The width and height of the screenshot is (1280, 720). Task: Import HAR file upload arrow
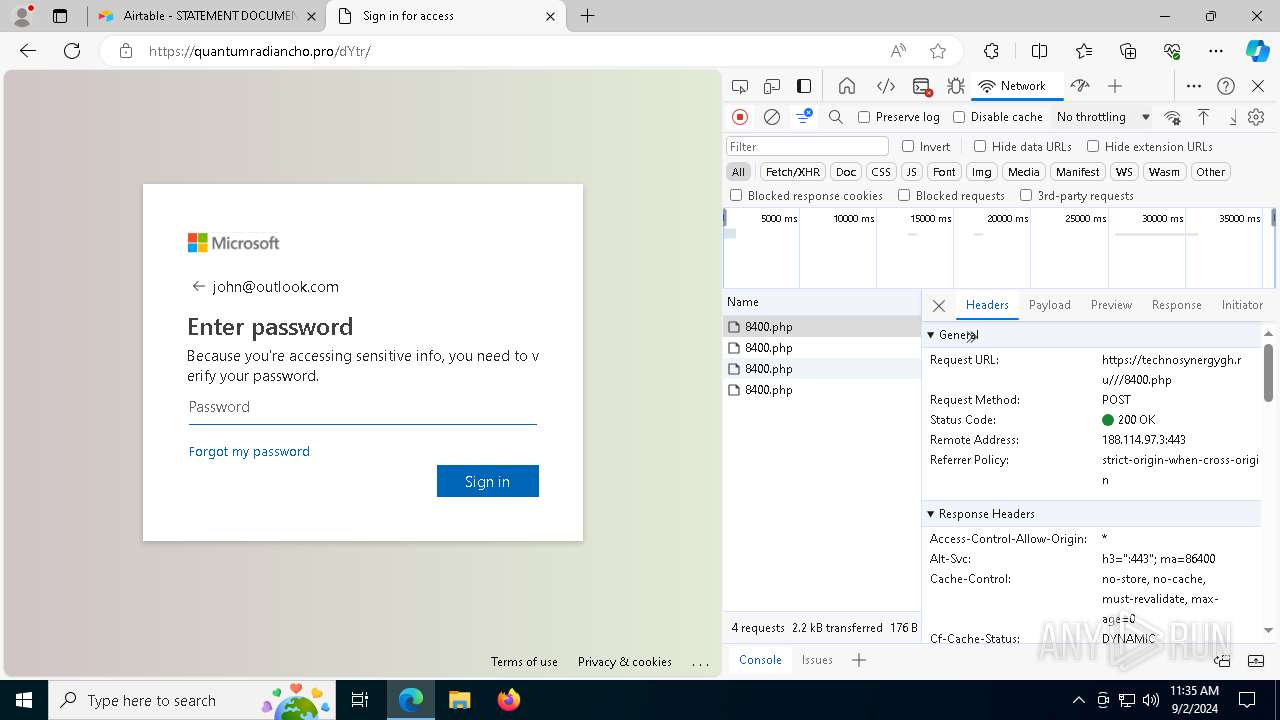pos(1204,117)
